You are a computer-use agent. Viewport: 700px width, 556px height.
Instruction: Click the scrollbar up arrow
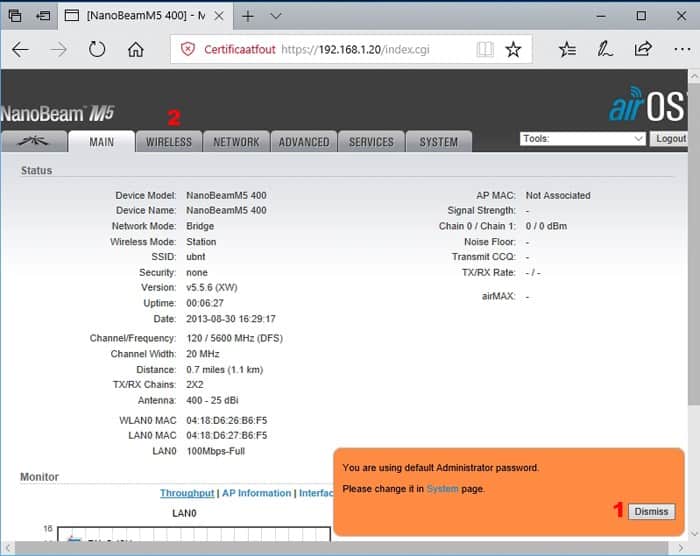tap(694, 76)
